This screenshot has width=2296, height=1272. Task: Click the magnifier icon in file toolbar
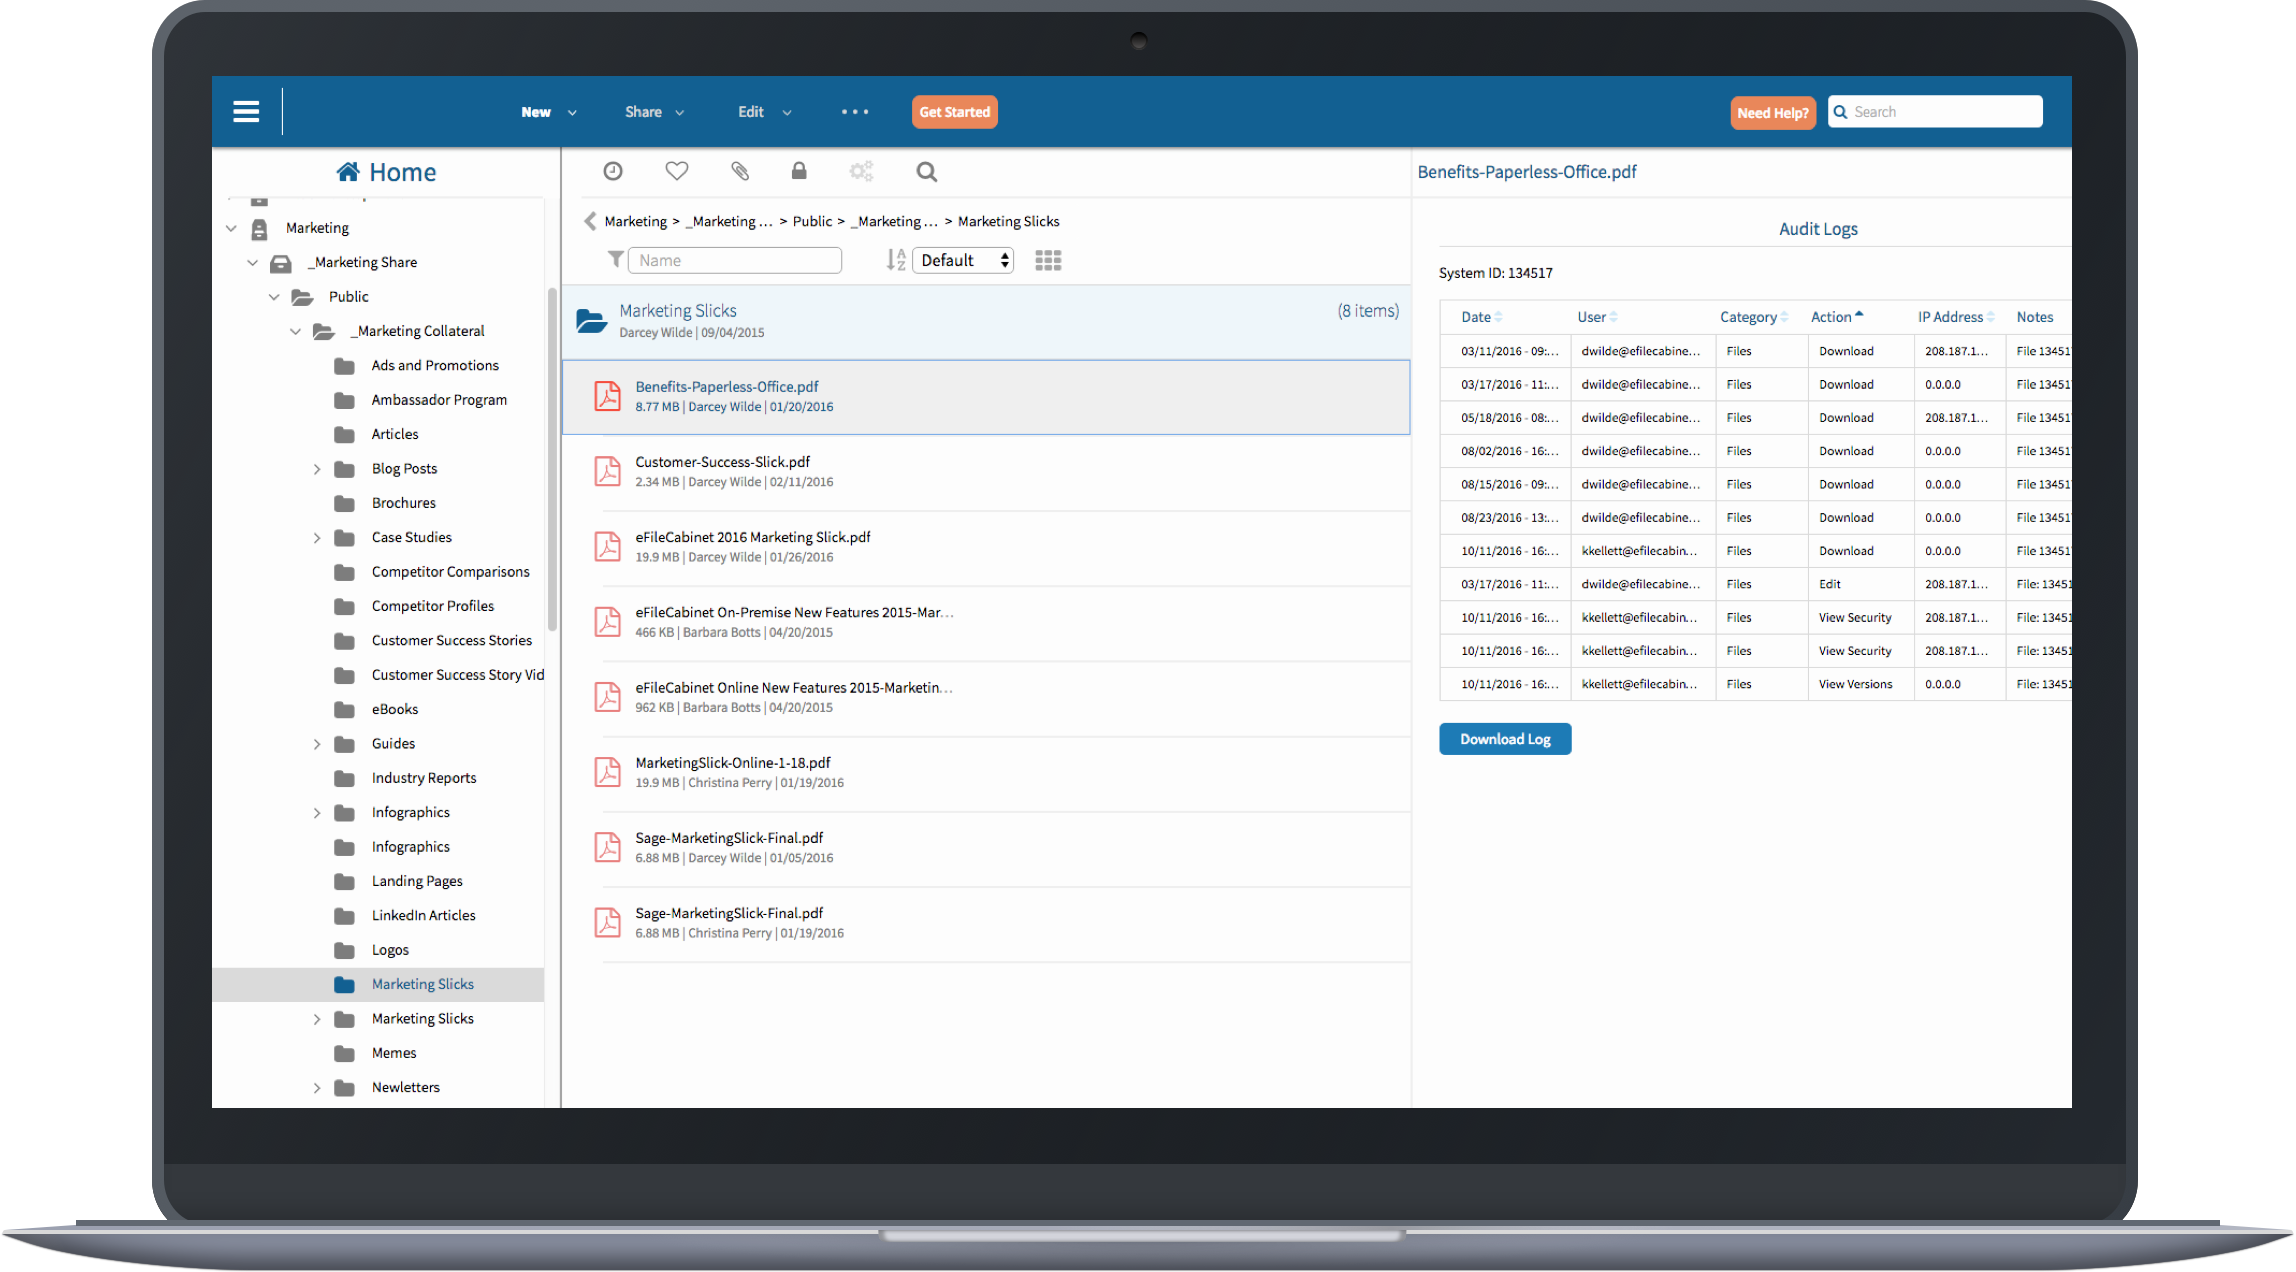coord(927,172)
